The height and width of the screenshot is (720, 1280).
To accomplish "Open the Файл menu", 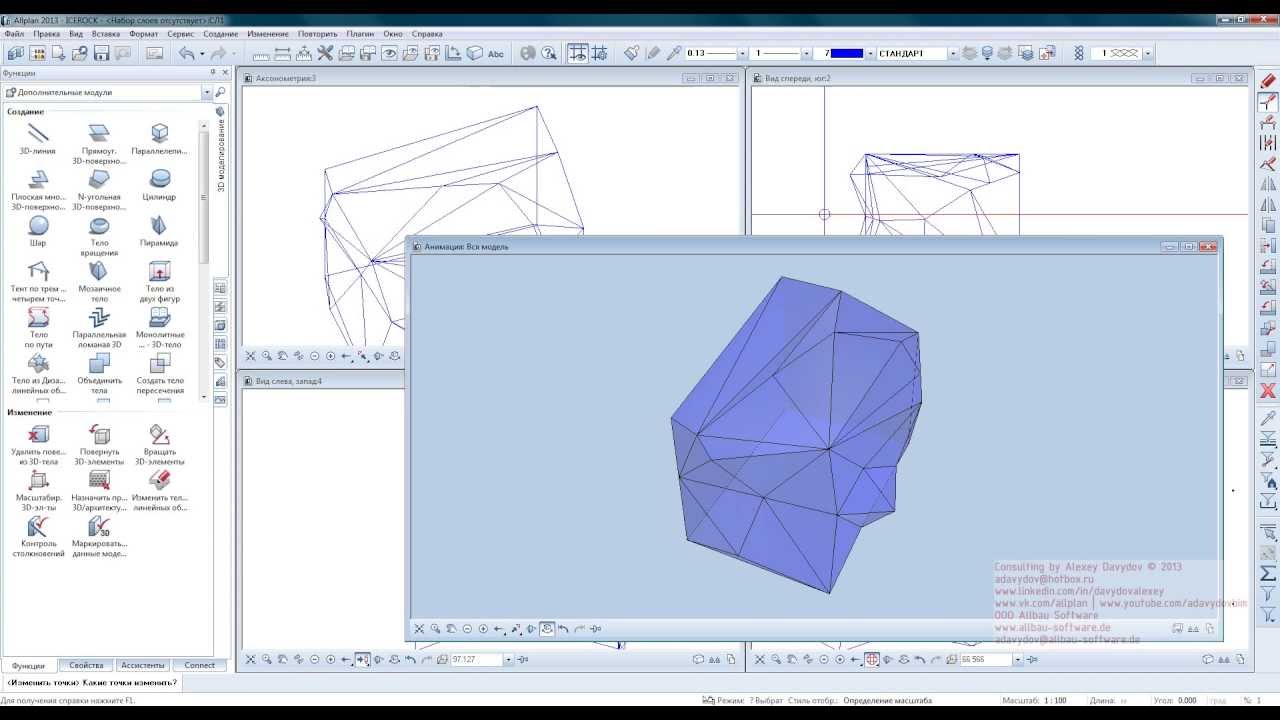I will (14, 34).
